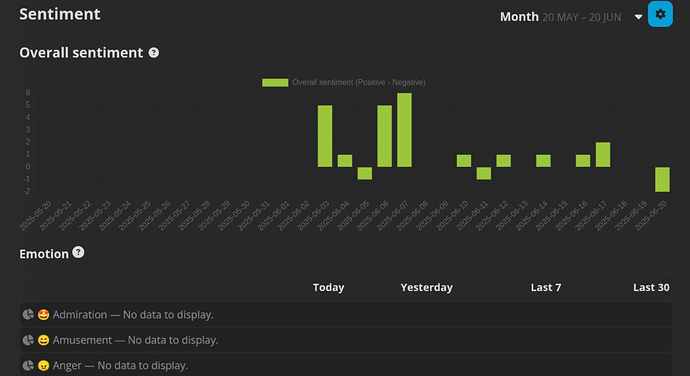Click the 20 MAY – 20 JUN date range
Image resolution: width=690 pixels, height=376 pixels.
pos(582,17)
